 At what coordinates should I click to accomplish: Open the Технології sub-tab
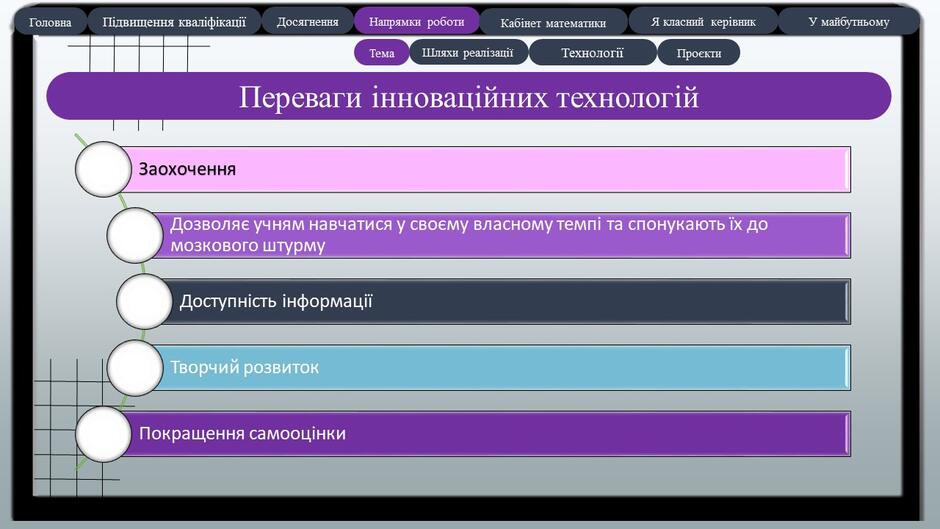(592, 53)
